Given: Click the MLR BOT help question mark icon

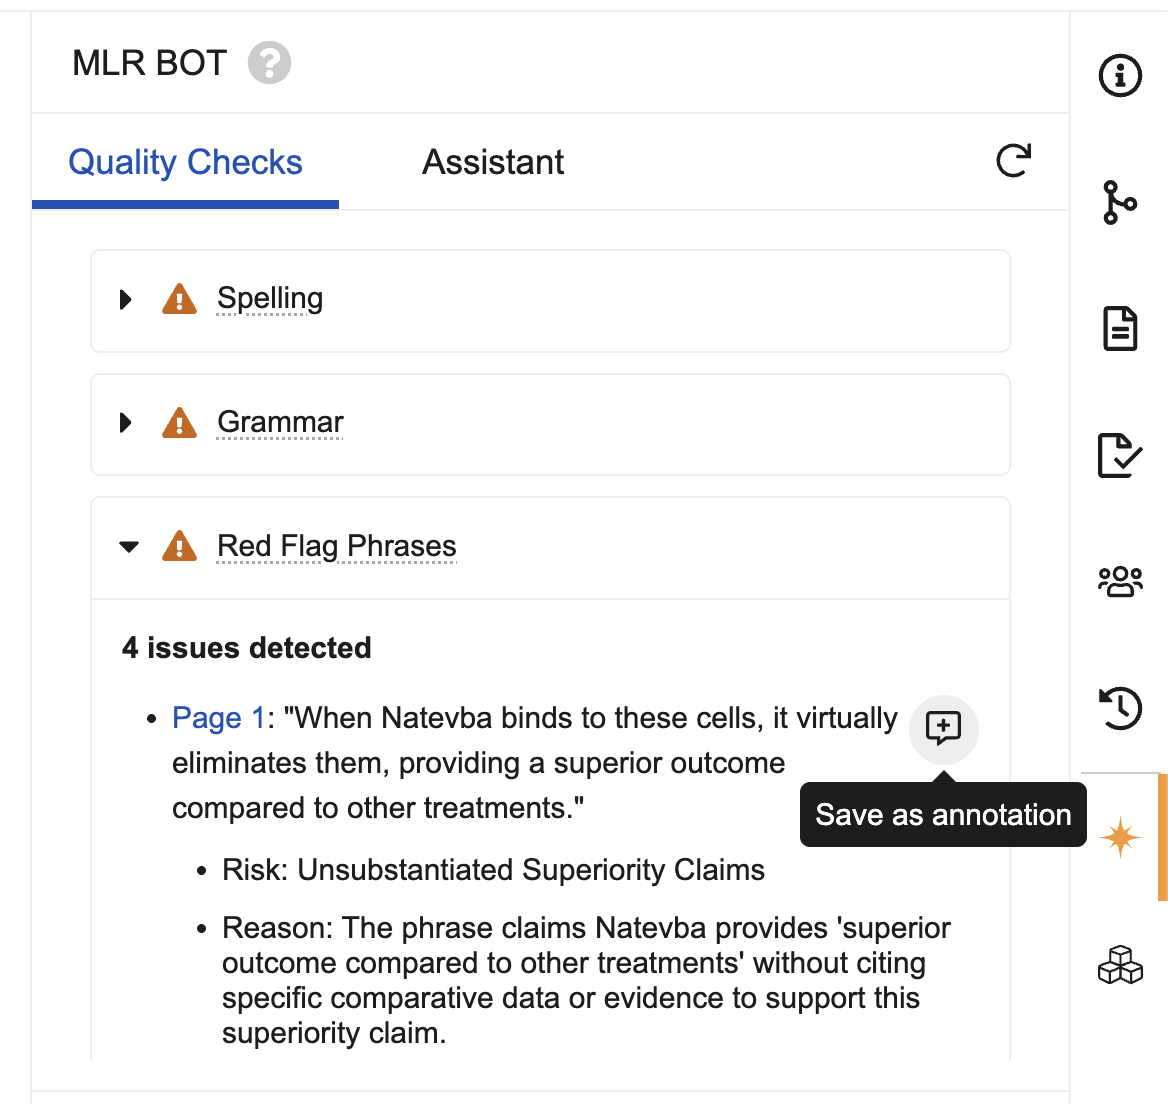Looking at the screenshot, I should coord(269,63).
